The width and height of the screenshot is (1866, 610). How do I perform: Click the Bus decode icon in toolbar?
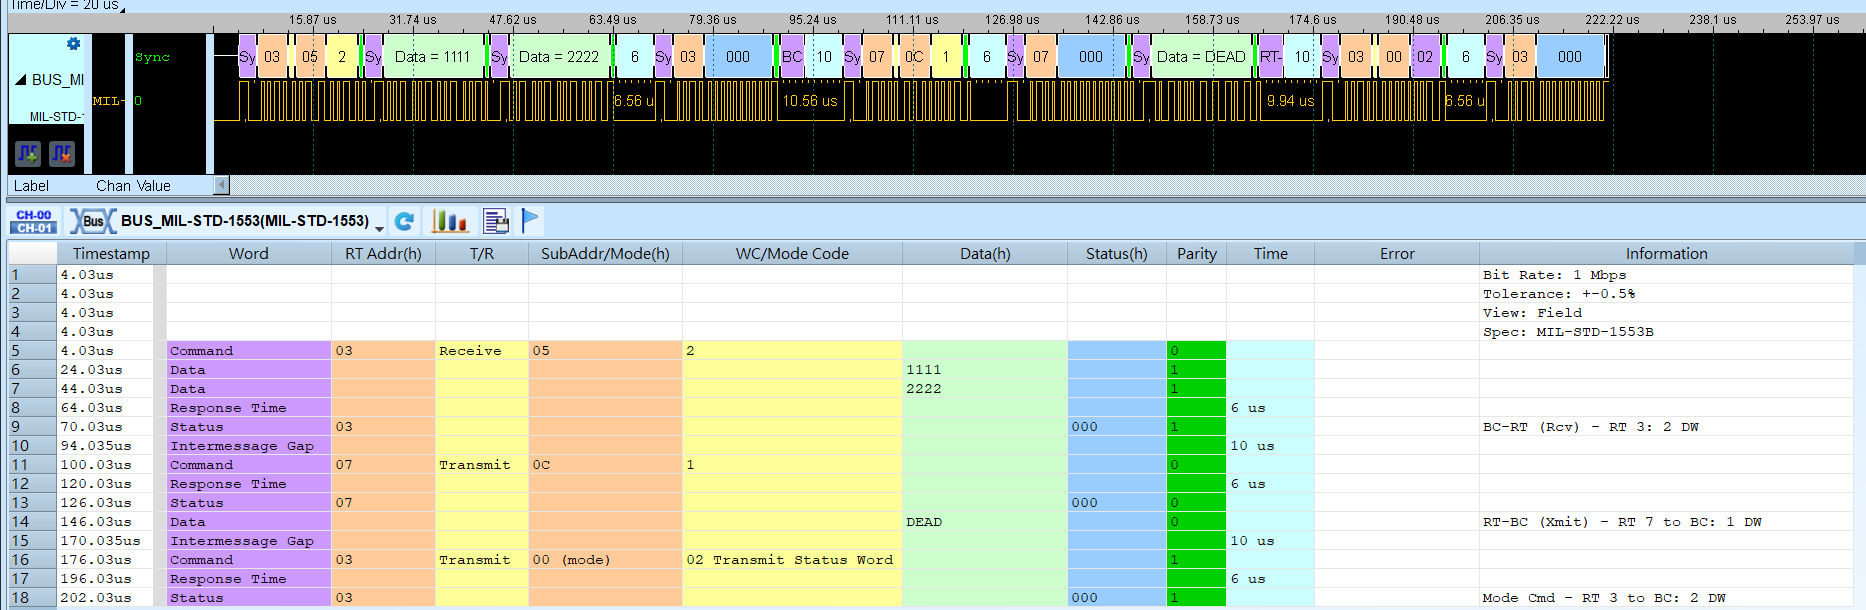pyautogui.click(x=92, y=221)
